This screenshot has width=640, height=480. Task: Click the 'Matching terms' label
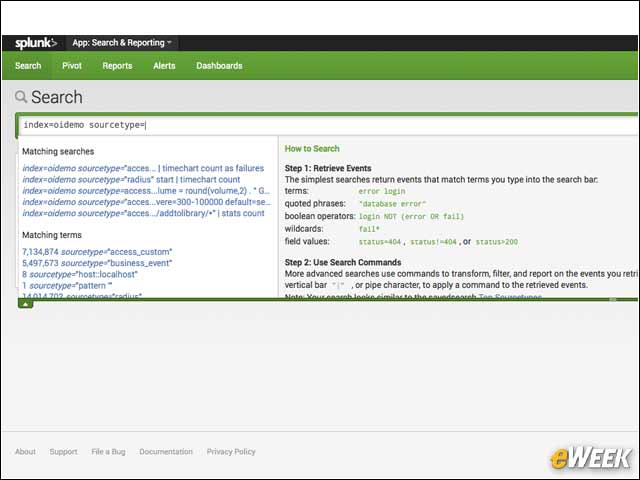(52, 235)
